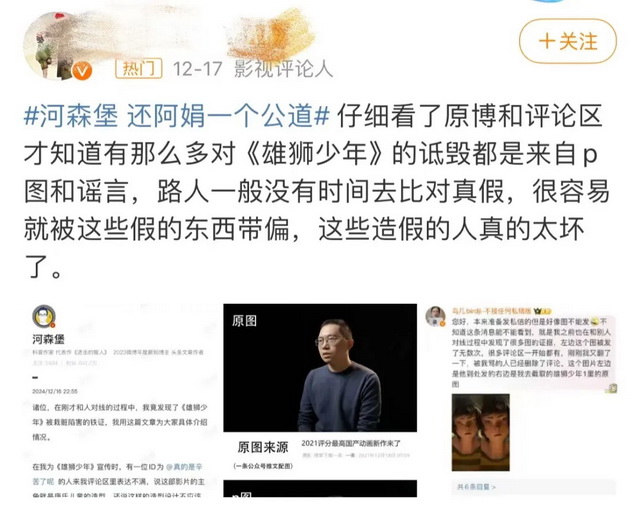Open the twin-faces 雄狮少年 comparison picture
The height and width of the screenshot is (516, 640).
pyautogui.click(x=480, y=432)
